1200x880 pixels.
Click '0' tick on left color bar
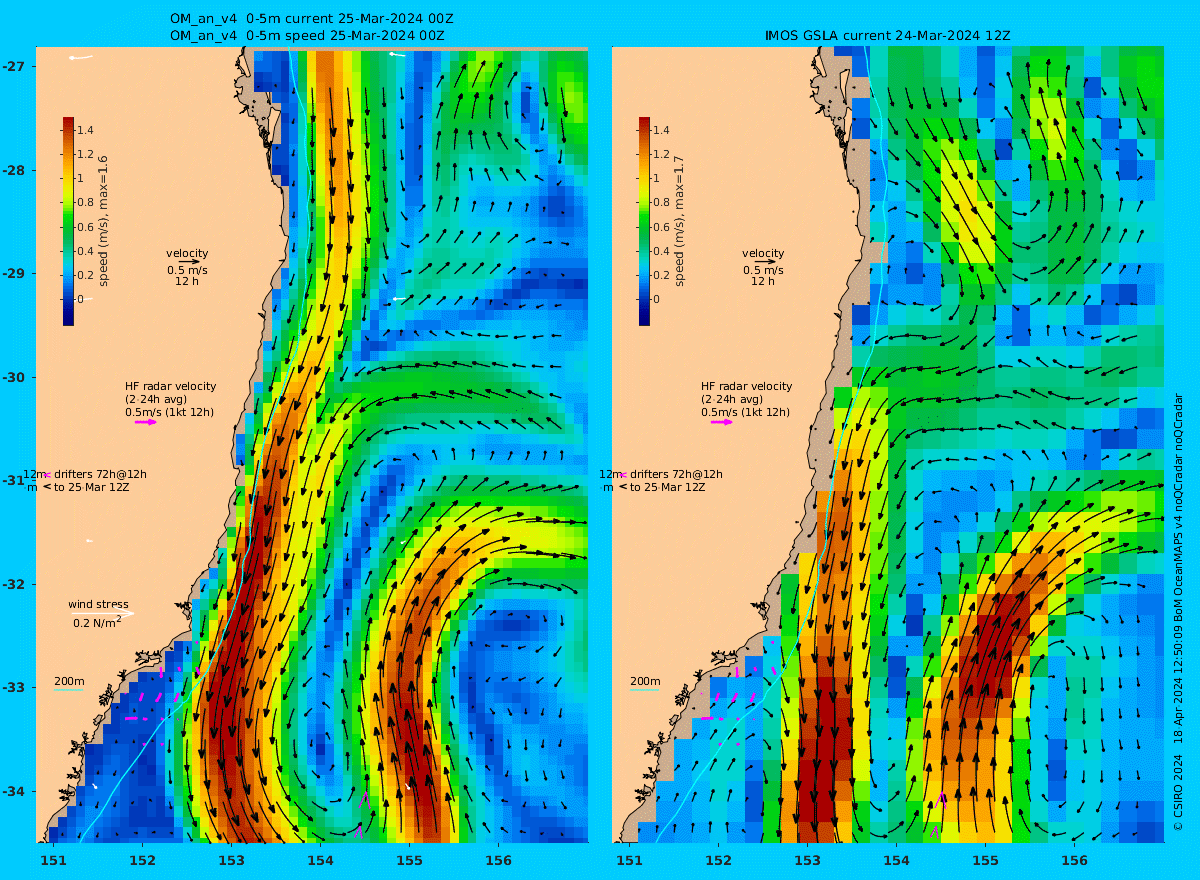tap(82, 299)
